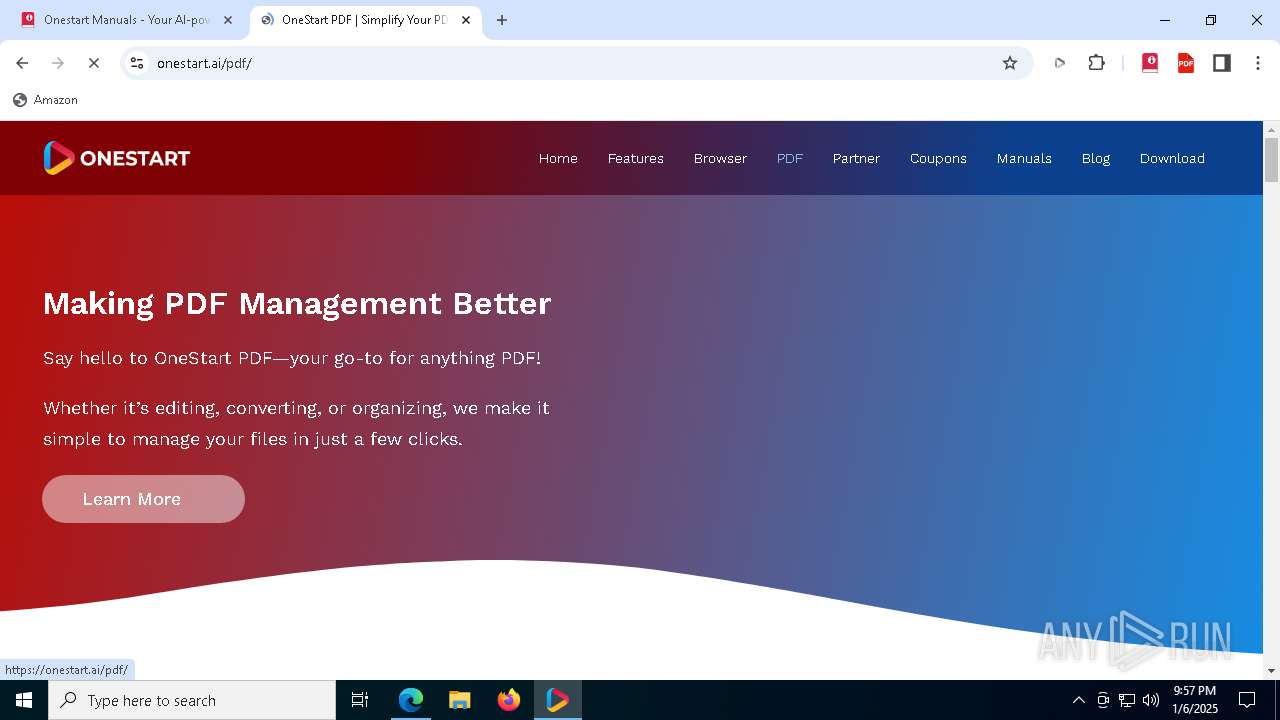Open Partner in the site menu
1280x720 pixels.
[x=856, y=158]
